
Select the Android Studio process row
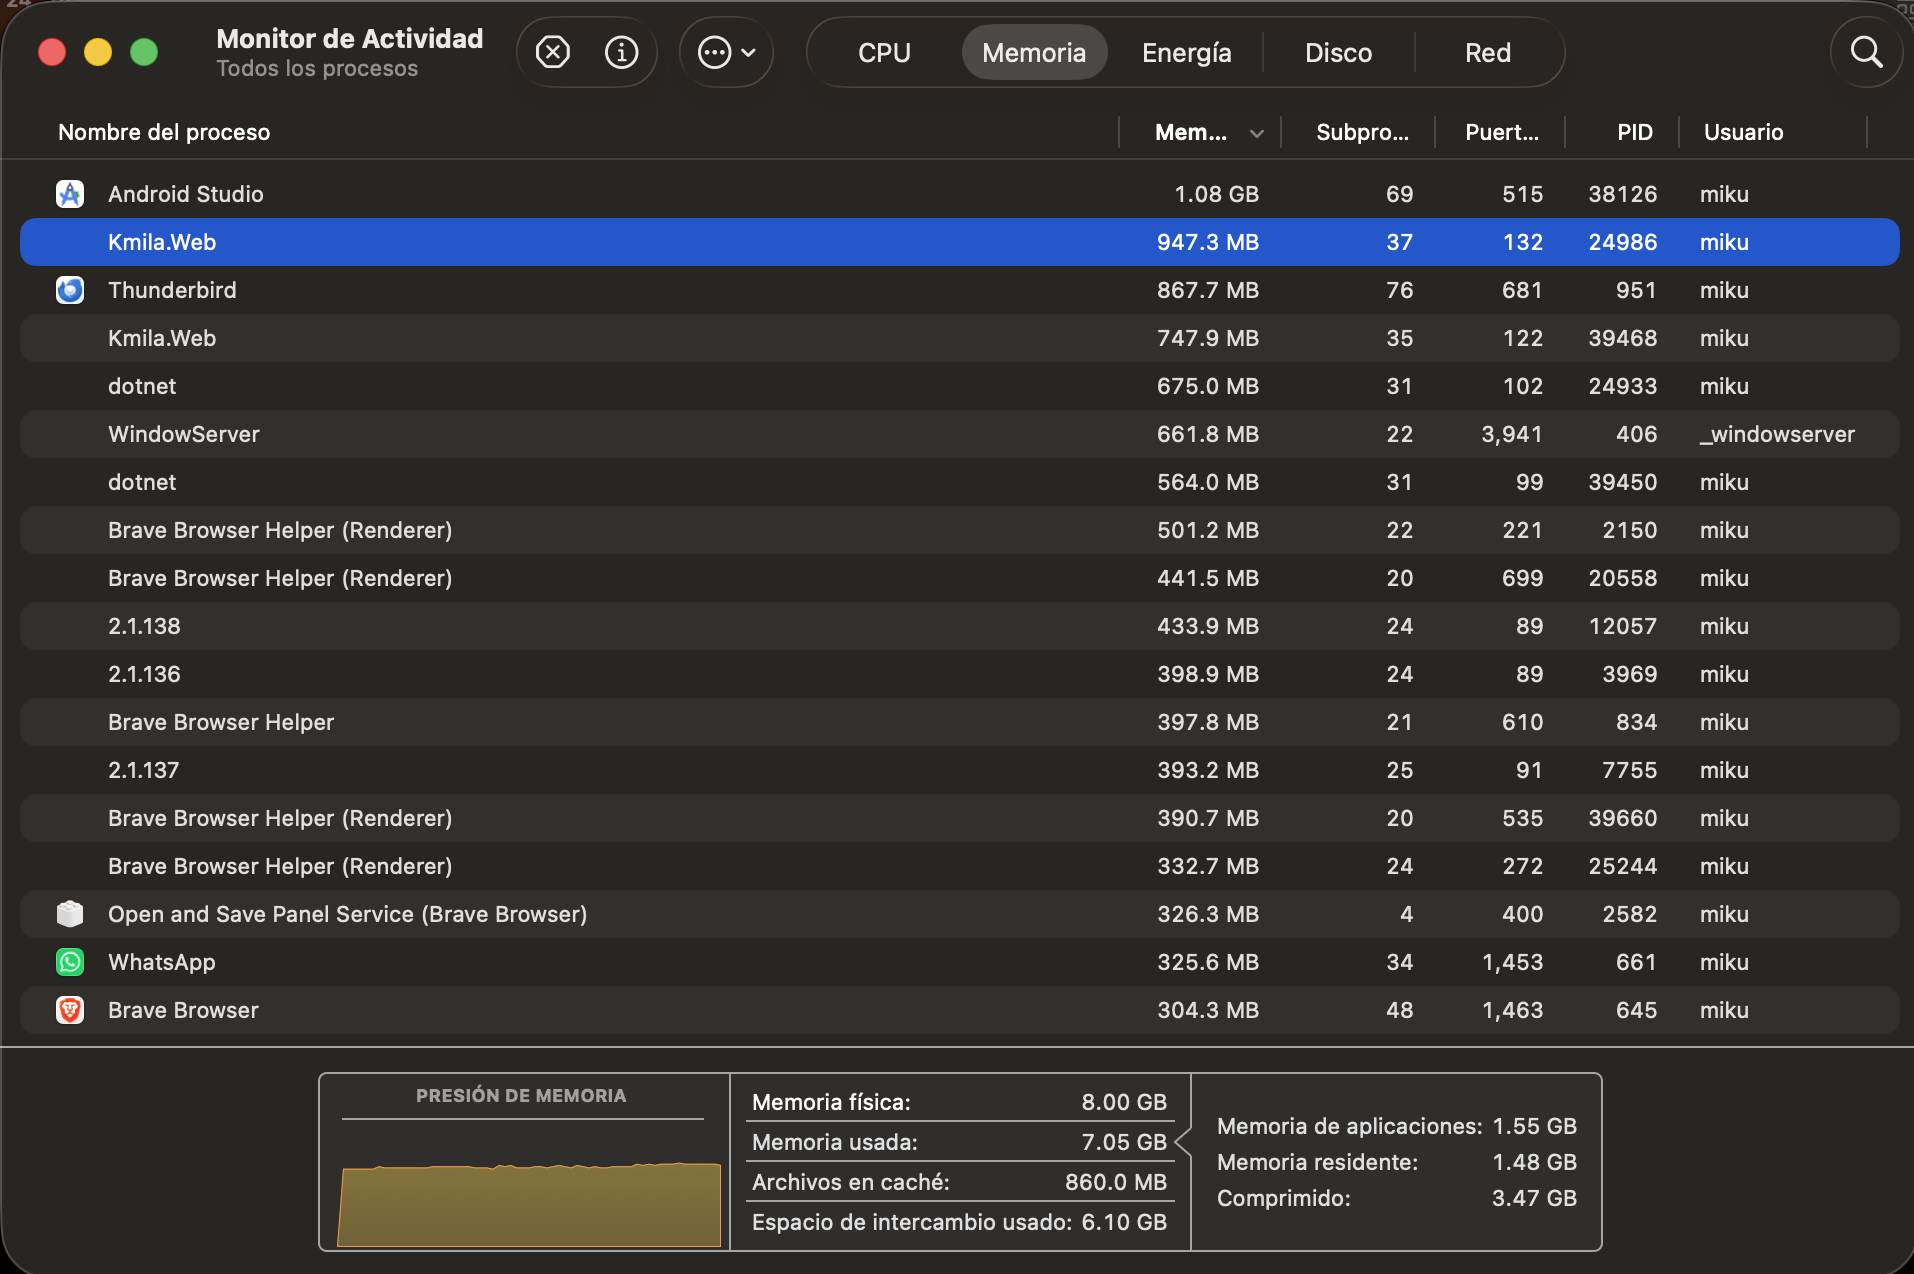[960, 194]
